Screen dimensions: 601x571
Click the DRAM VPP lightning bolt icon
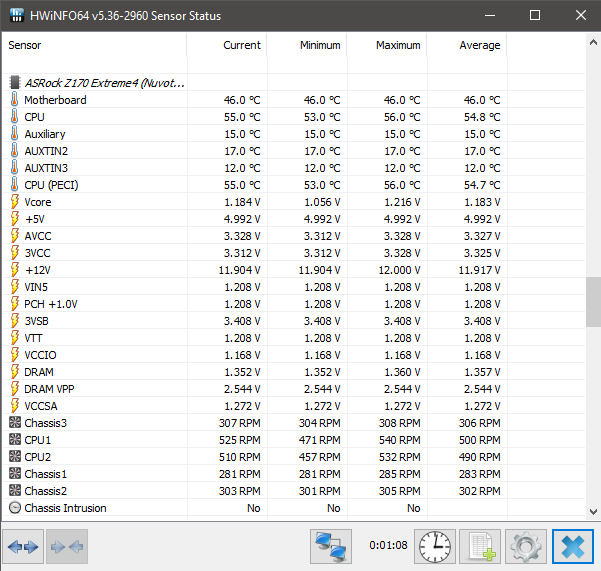pos(15,389)
